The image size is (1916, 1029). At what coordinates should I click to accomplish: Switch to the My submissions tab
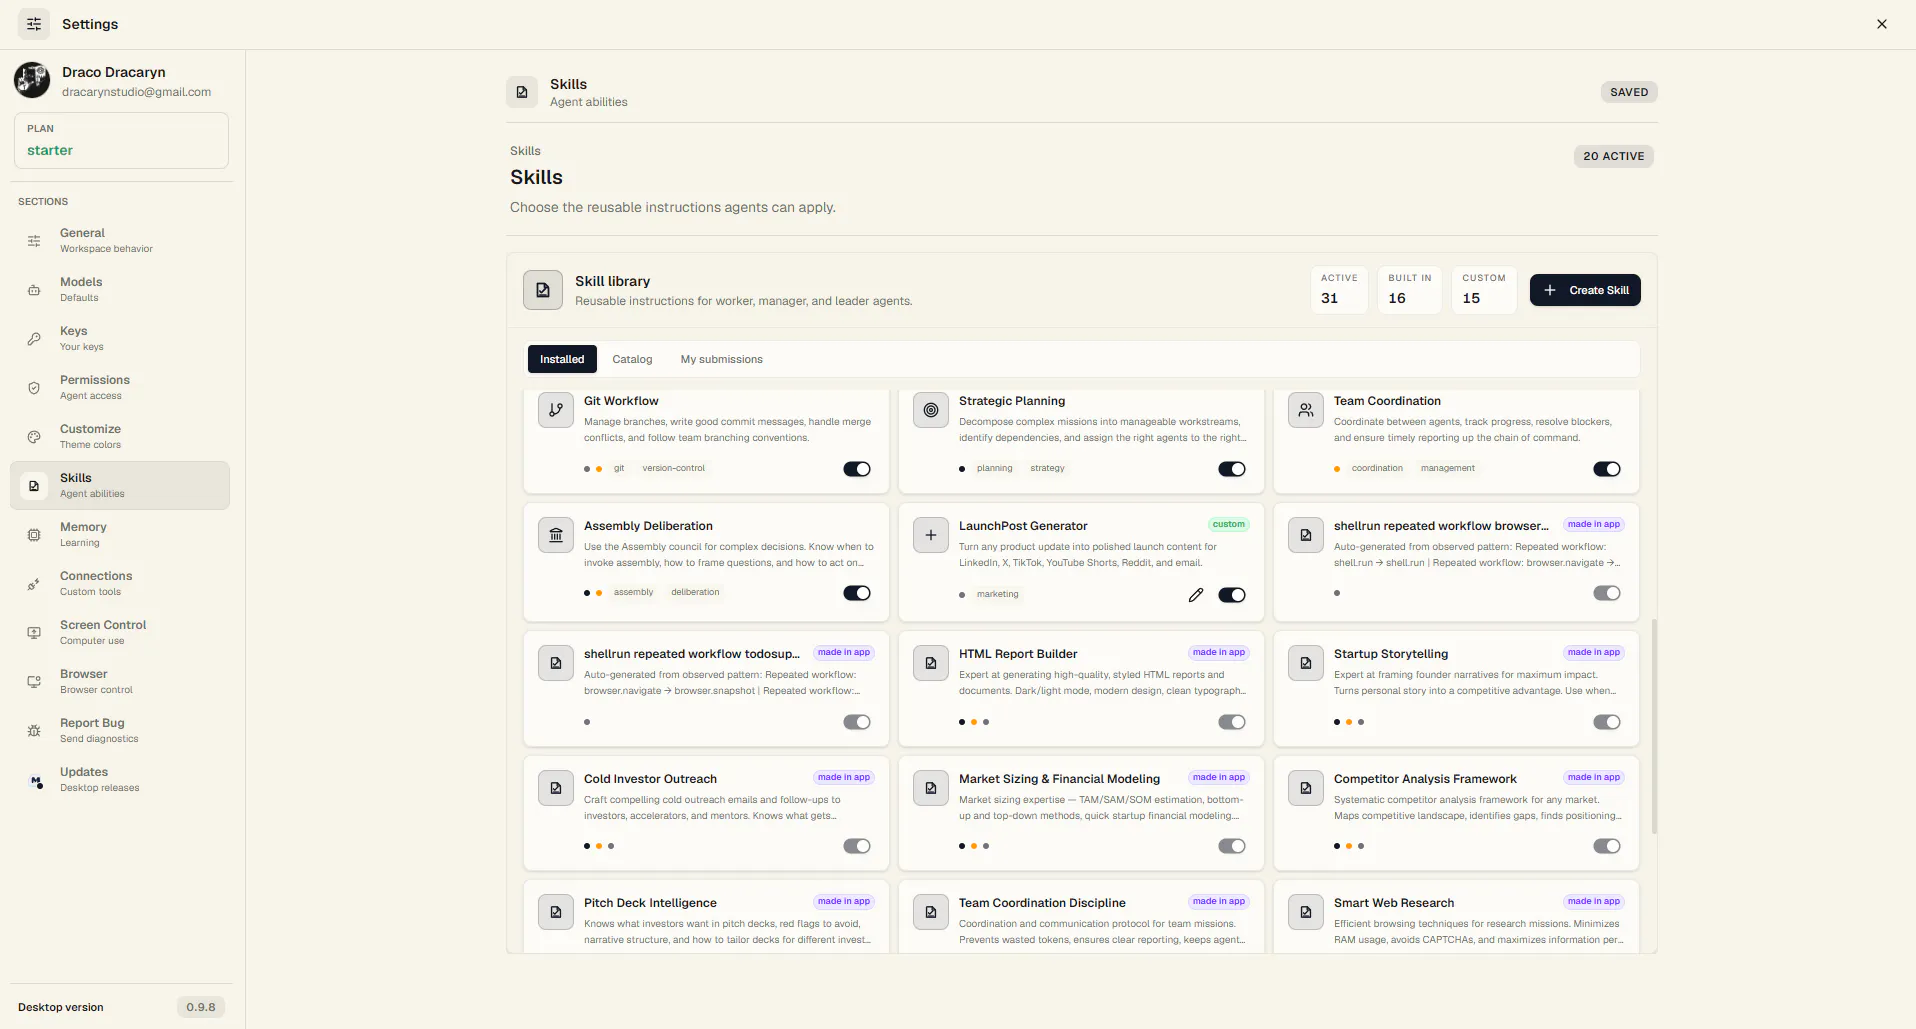point(722,359)
